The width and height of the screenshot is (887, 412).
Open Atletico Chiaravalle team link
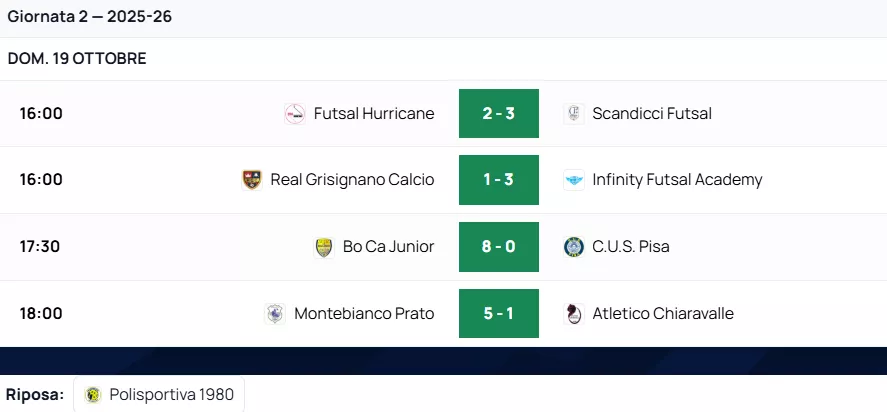point(663,314)
